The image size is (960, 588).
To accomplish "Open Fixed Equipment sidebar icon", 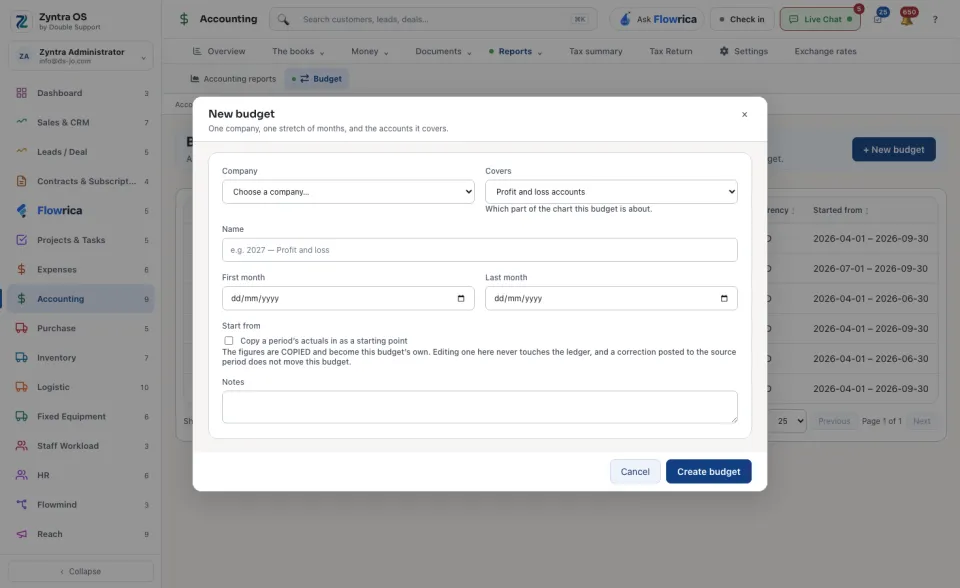I will click(21, 416).
